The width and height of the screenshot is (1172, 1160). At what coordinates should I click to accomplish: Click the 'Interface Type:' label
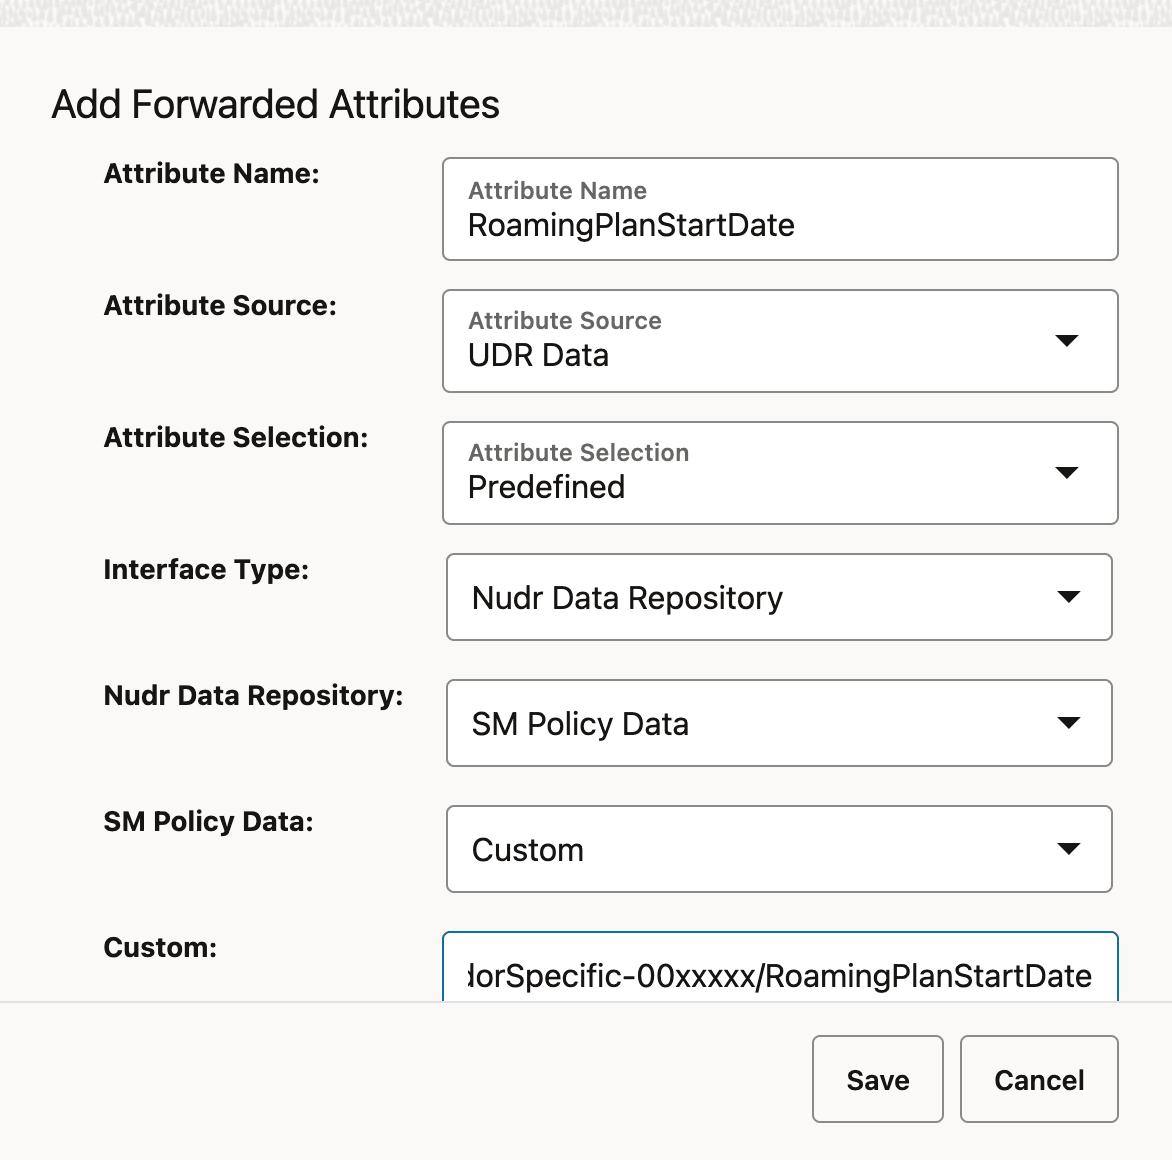click(x=206, y=570)
